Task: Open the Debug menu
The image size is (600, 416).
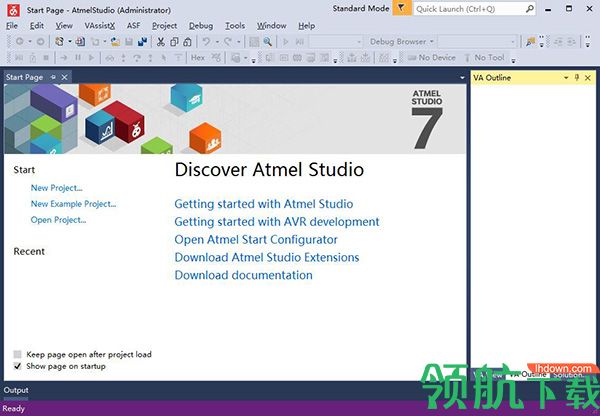Action: pyautogui.click(x=201, y=26)
